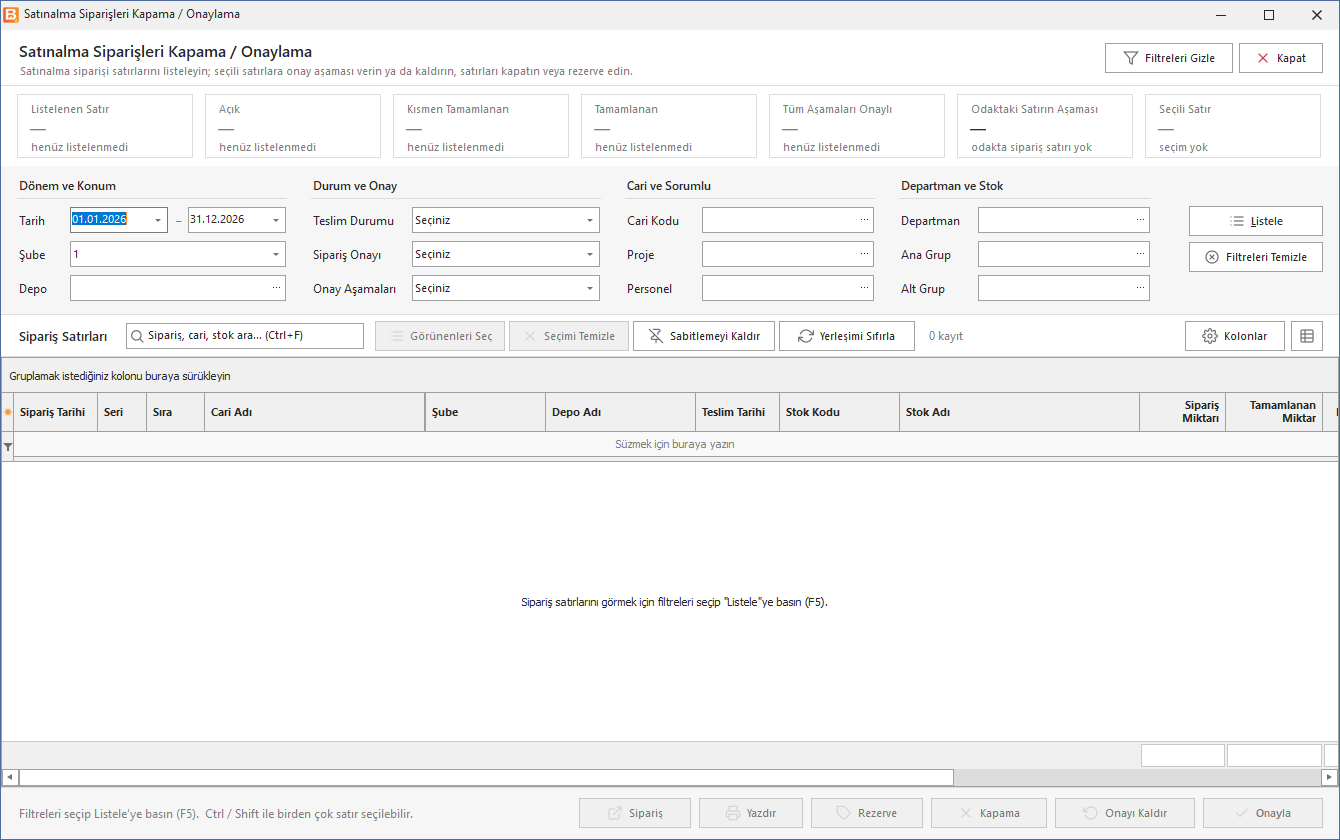Click the Açık summary card
The height and width of the screenshot is (840, 1340).
point(292,126)
